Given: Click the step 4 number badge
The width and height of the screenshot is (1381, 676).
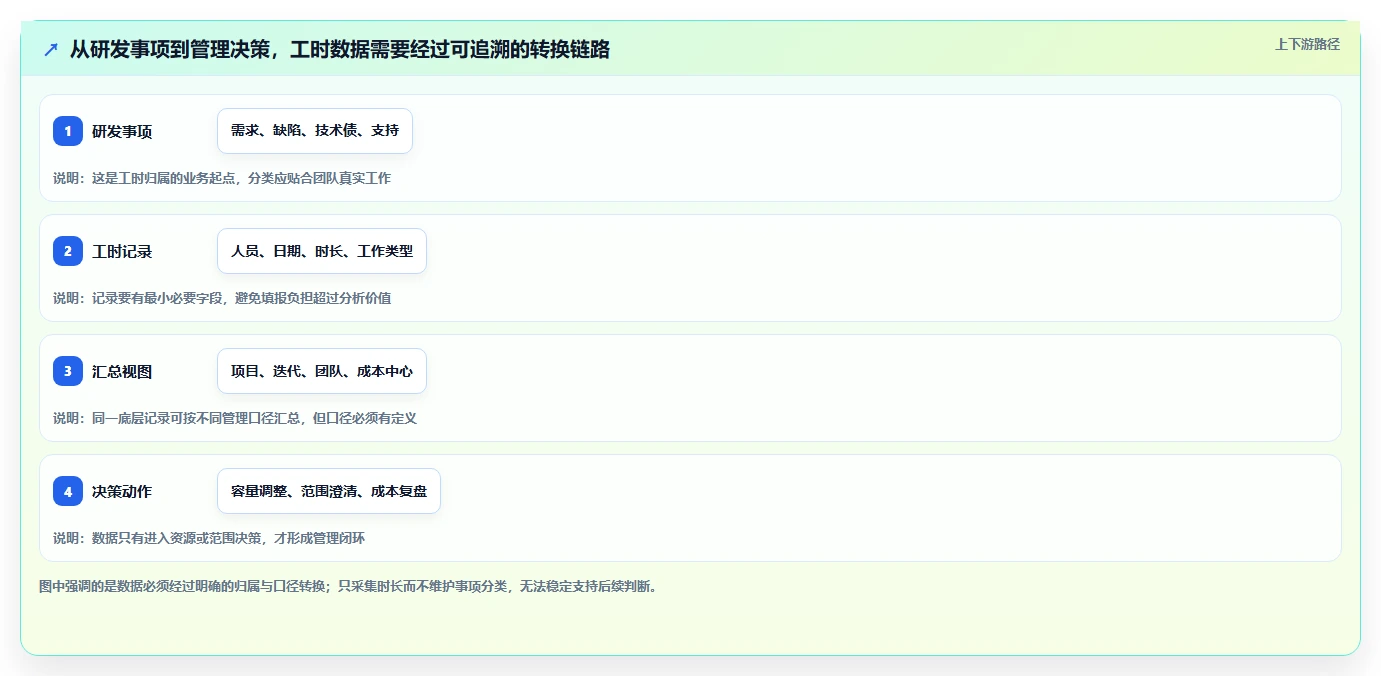Looking at the screenshot, I should (x=68, y=491).
